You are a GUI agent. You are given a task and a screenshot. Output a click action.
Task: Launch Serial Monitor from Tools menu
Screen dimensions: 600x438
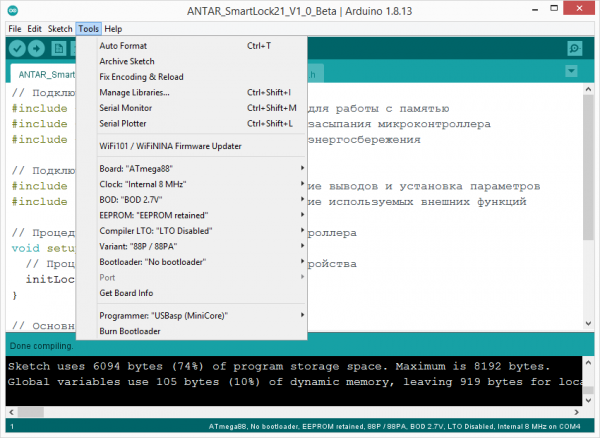click(x=191, y=108)
